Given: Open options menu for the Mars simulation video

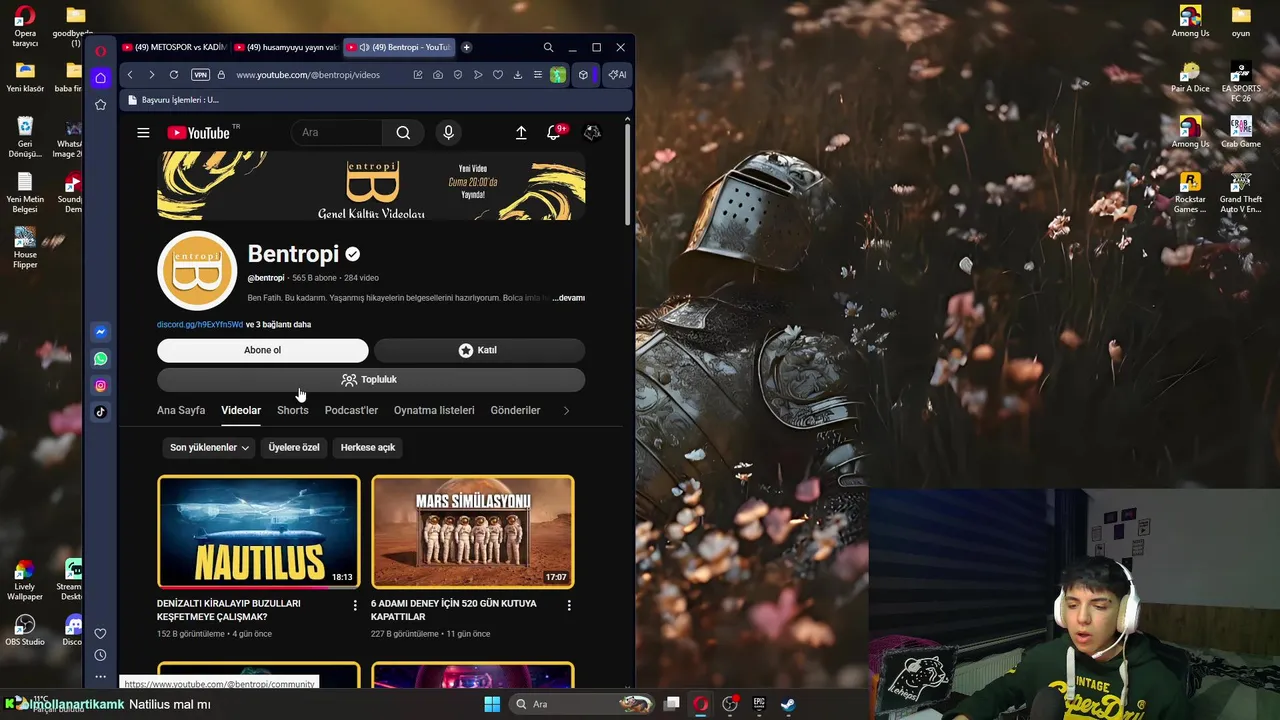Looking at the screenshot, I should pos(569,605).
